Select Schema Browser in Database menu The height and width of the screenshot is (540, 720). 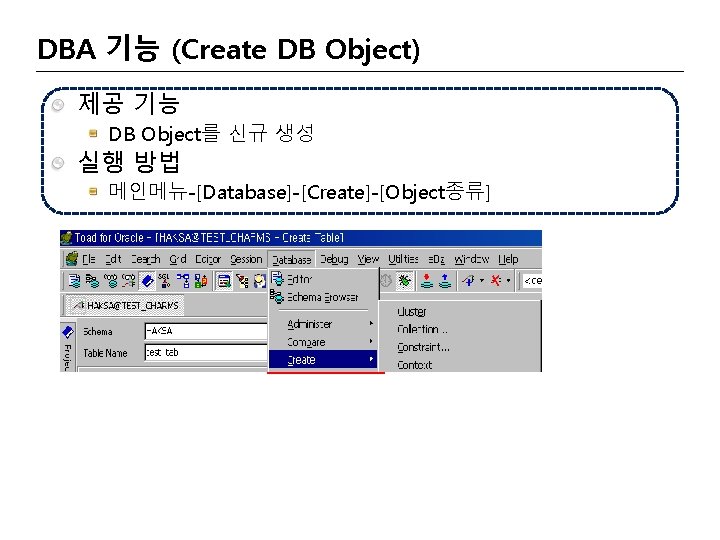[323, 297]
